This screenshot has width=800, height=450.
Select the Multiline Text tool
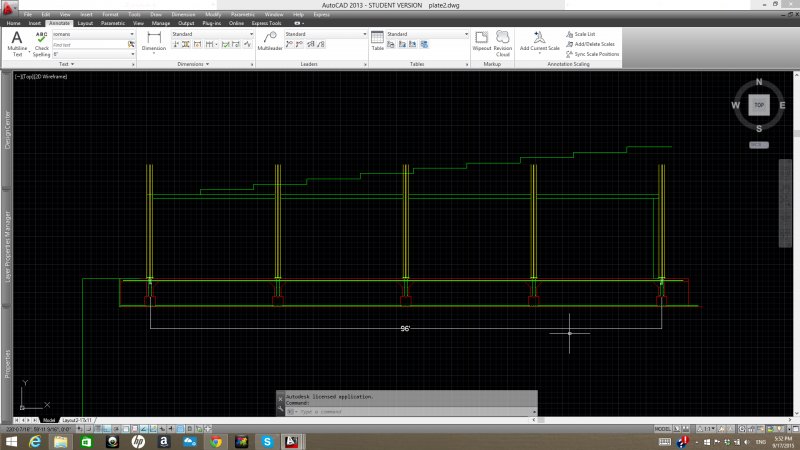17,43
